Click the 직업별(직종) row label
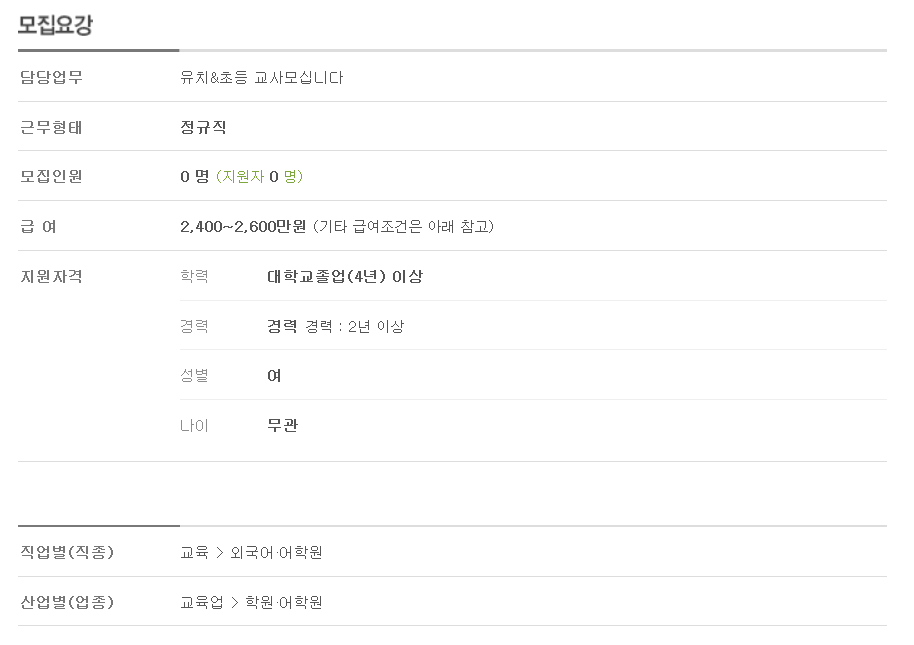This screenshot has height=645, width=914. [67, 552]
